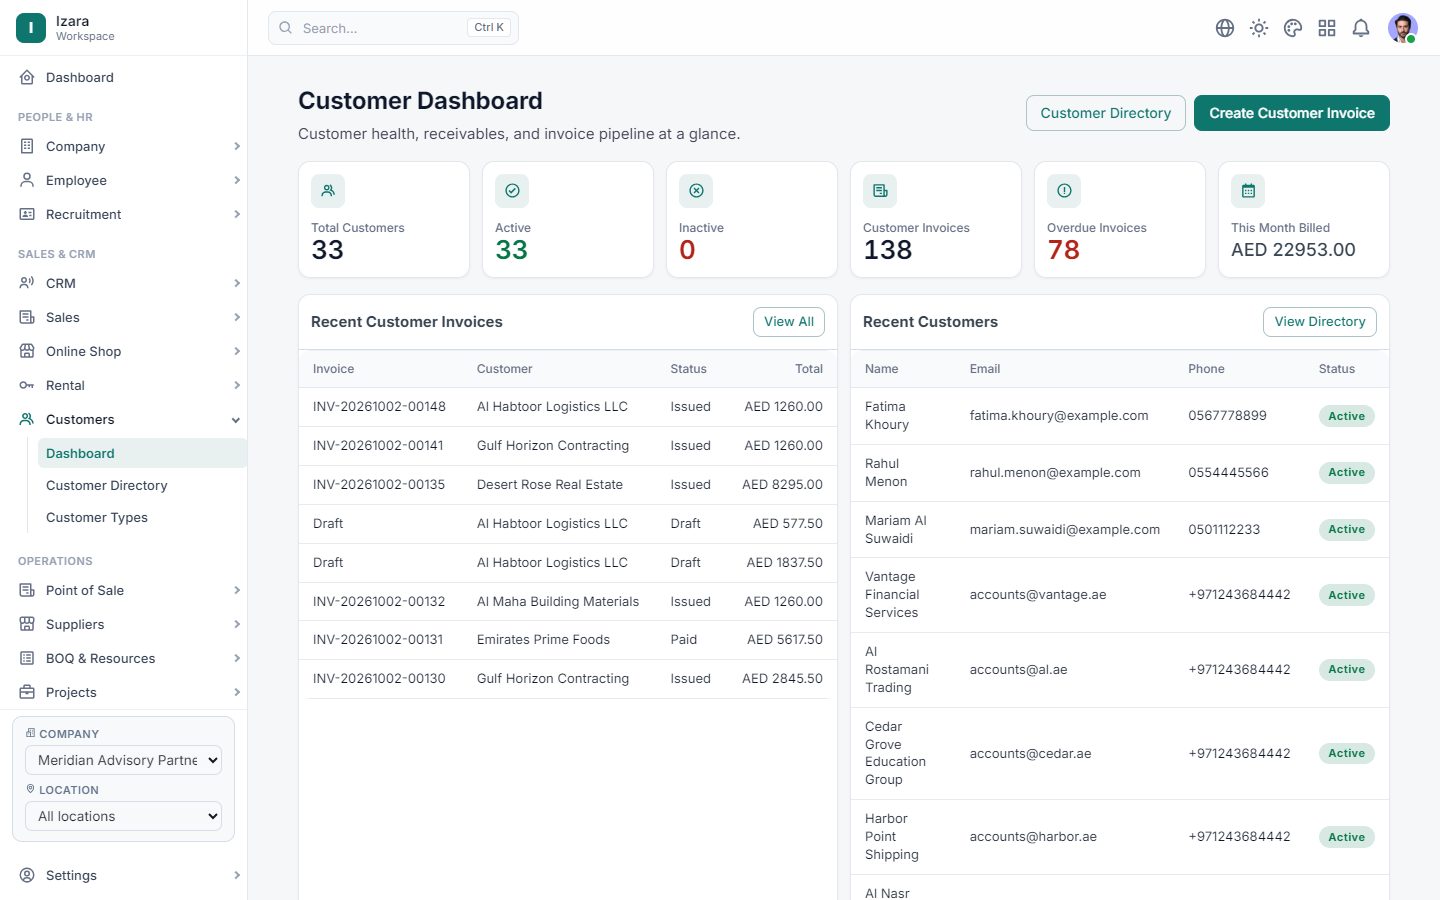Click invoice INV-20261002-00148
This screenshot has width=1440, height=900.
pyautogui.click(x=379, y=407)
